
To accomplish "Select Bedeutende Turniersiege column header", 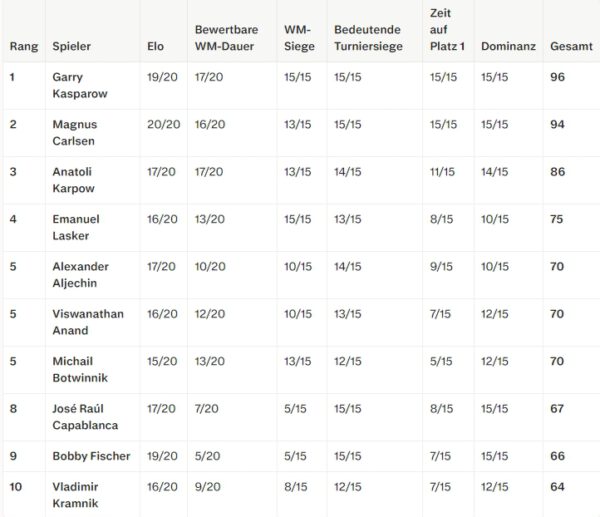I will tap(368, 38).
